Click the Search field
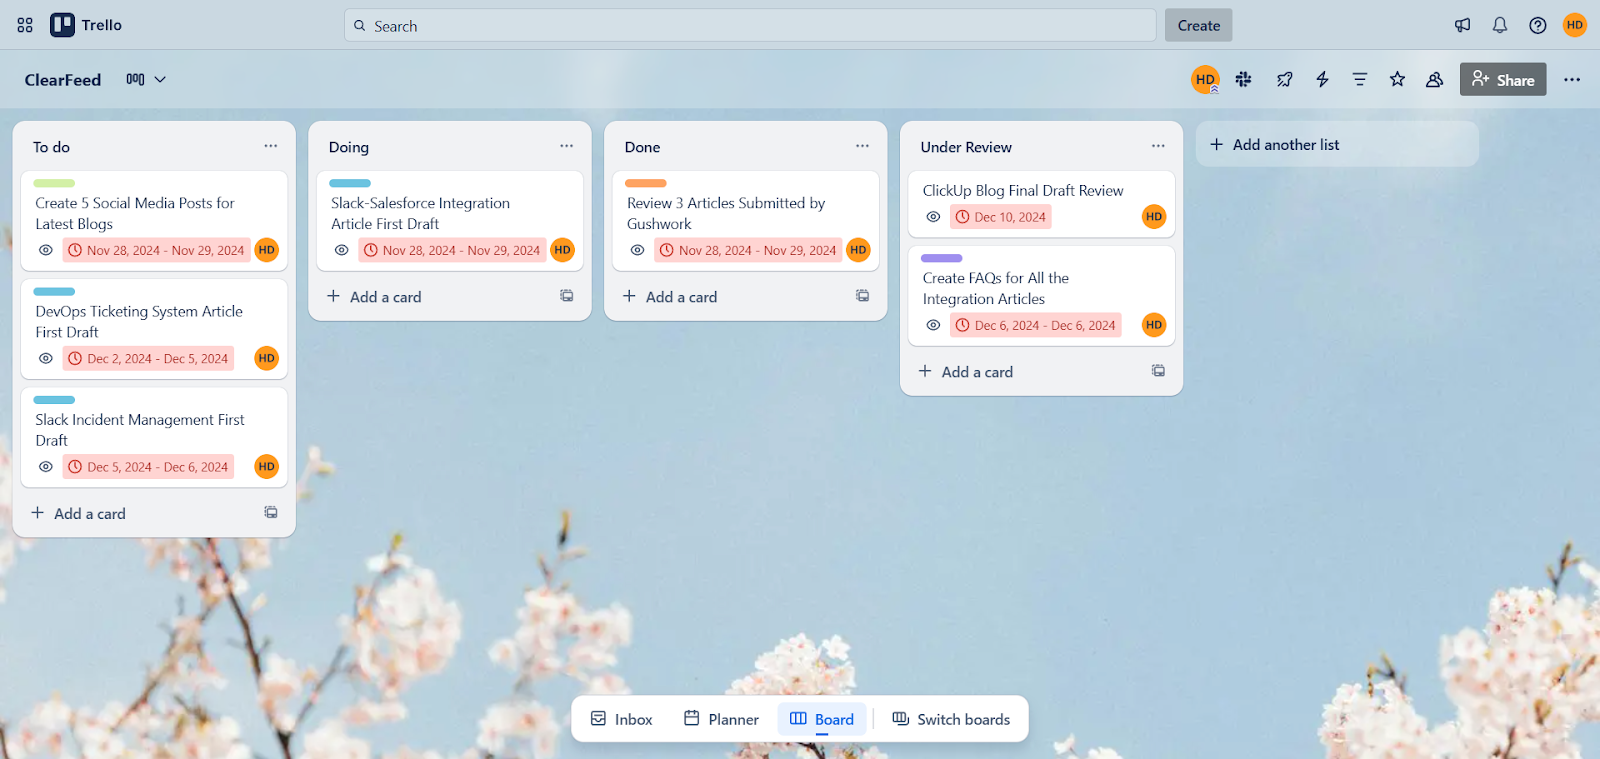 coord(750,25)
